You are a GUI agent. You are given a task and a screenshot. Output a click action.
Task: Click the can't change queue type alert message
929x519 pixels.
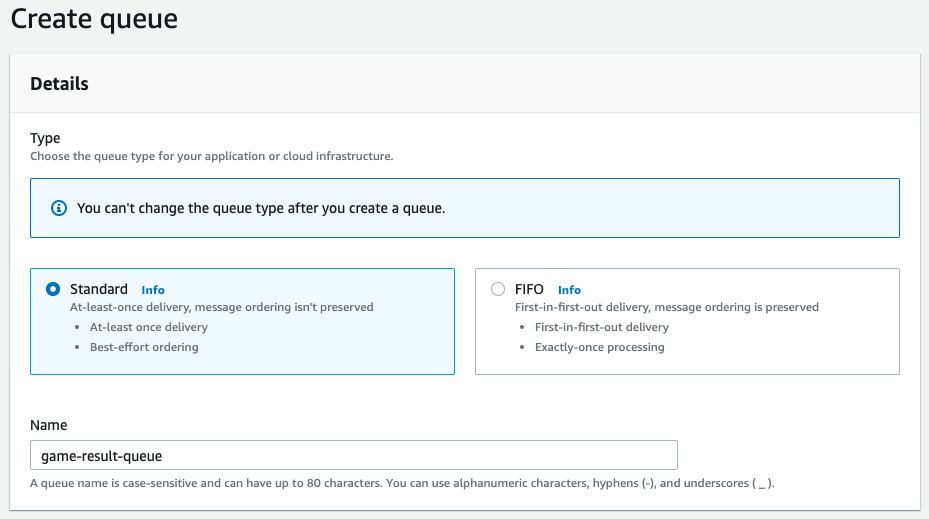(x=261, y=208)
